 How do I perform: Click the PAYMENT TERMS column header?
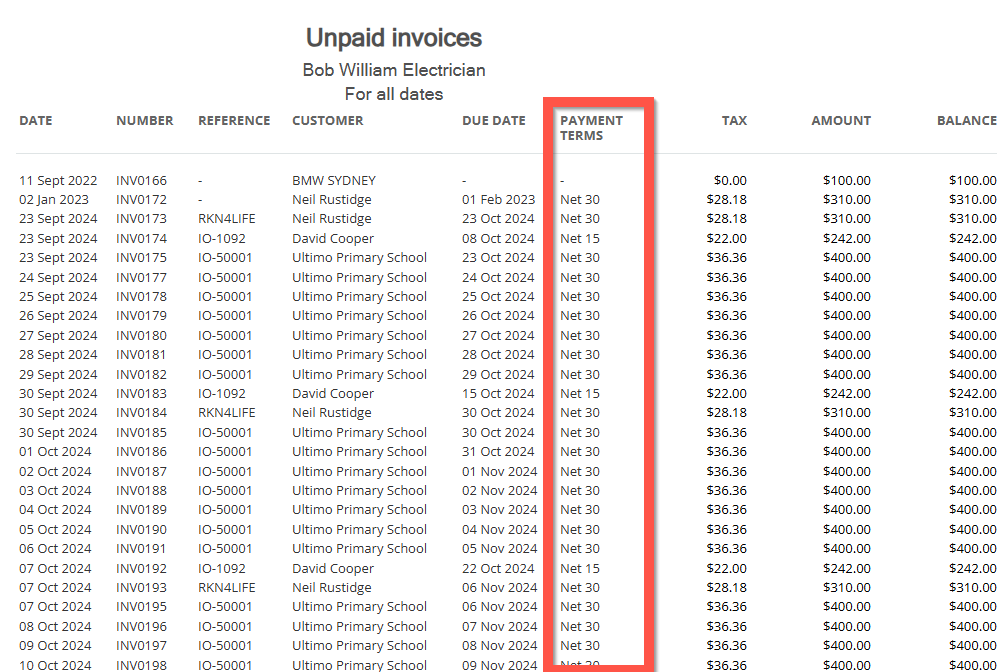(x=591, y=128)
